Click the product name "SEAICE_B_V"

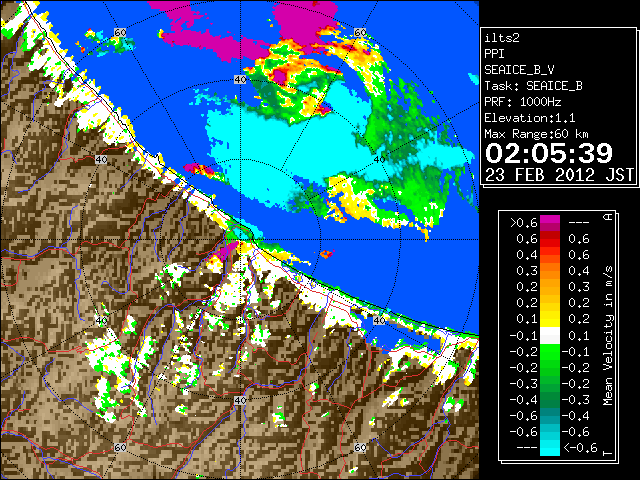tap(519, 70)
